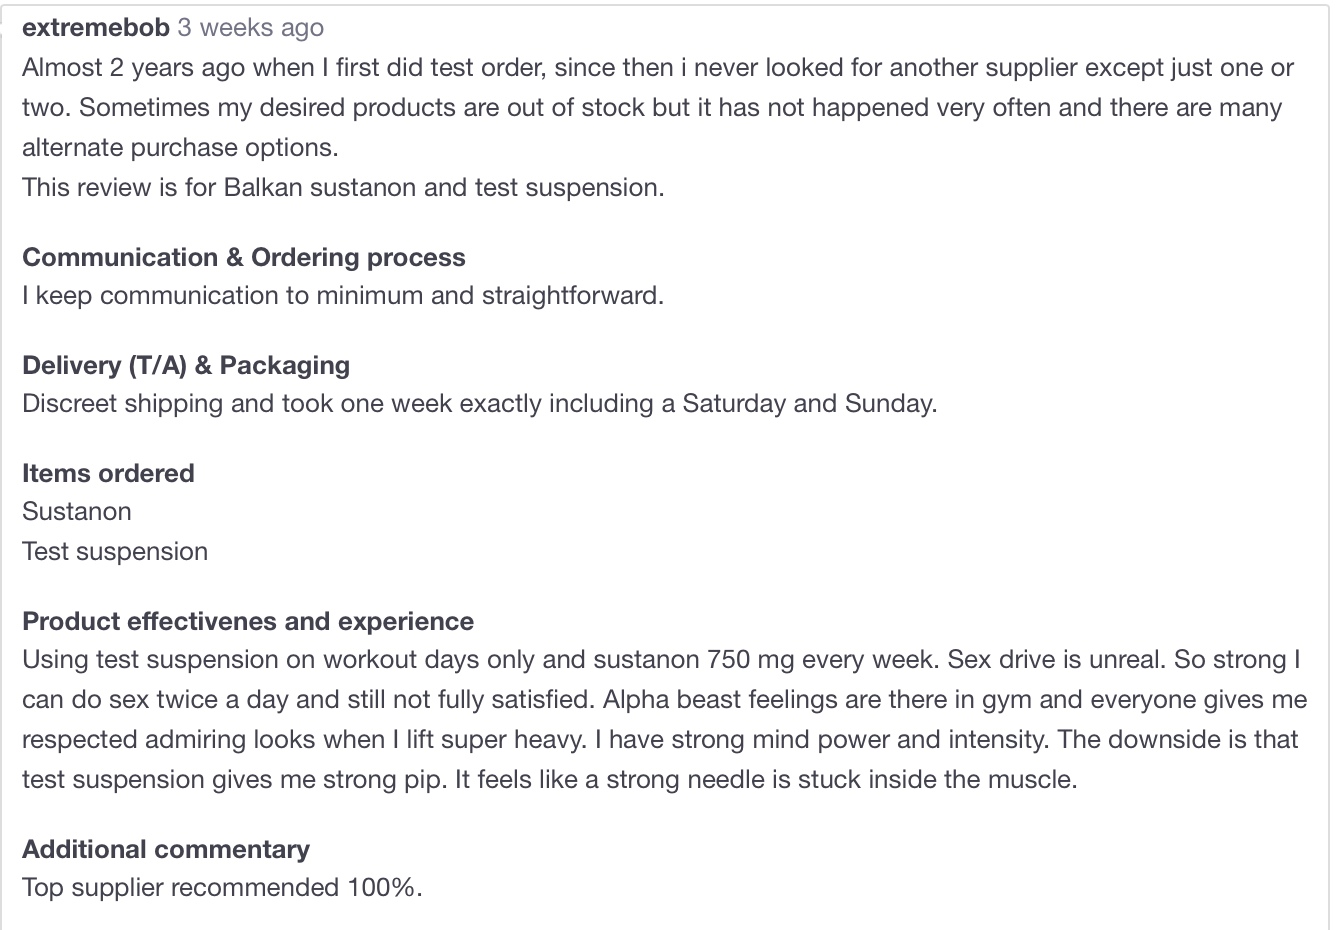Click the "Test suspension" item line
1336x930 pixels.
click(115, 551)
